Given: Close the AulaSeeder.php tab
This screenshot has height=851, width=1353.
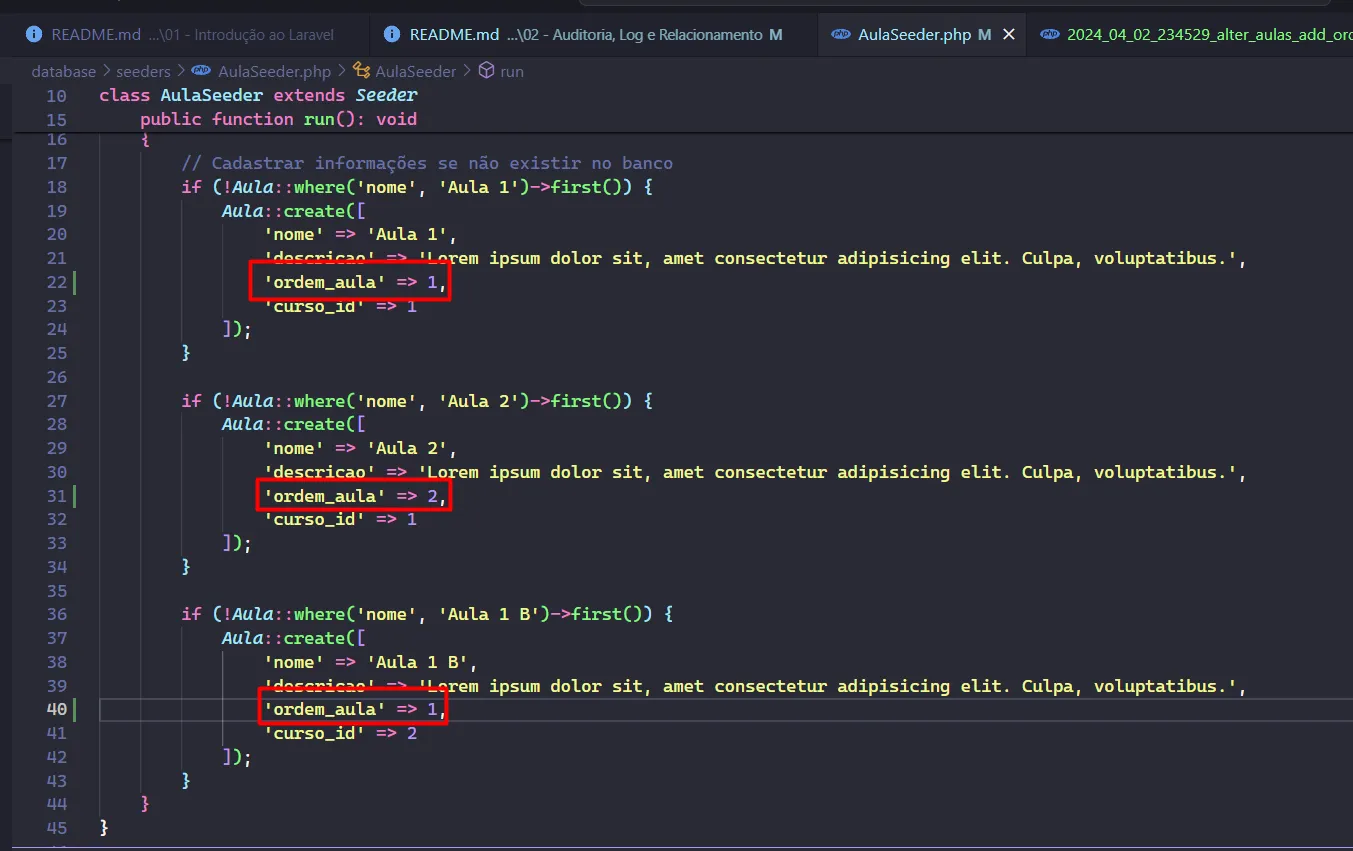Looking at the screenshot, I should pos(1009,34).
